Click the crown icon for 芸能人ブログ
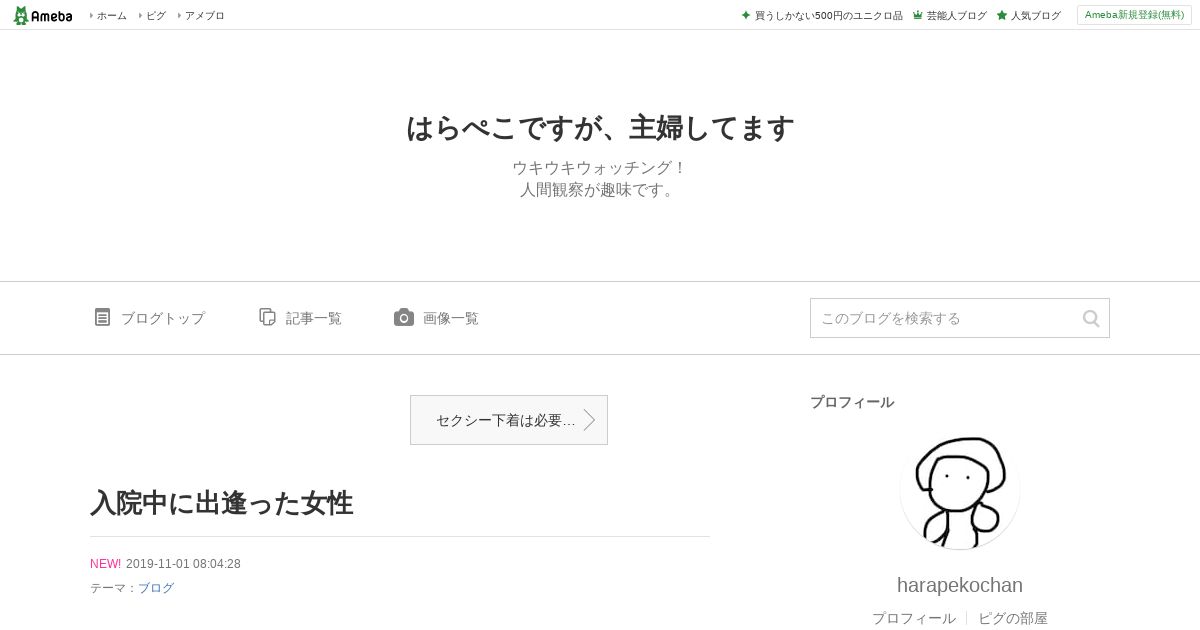The height and width of the screenshot is (630, 1200). tap(917, 15)
